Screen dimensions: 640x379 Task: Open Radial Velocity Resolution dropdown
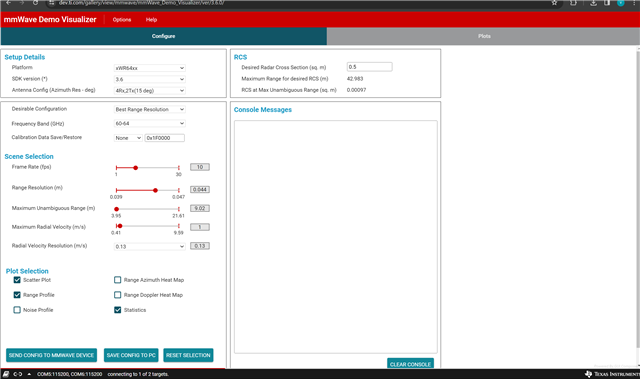tap(149, 246)
